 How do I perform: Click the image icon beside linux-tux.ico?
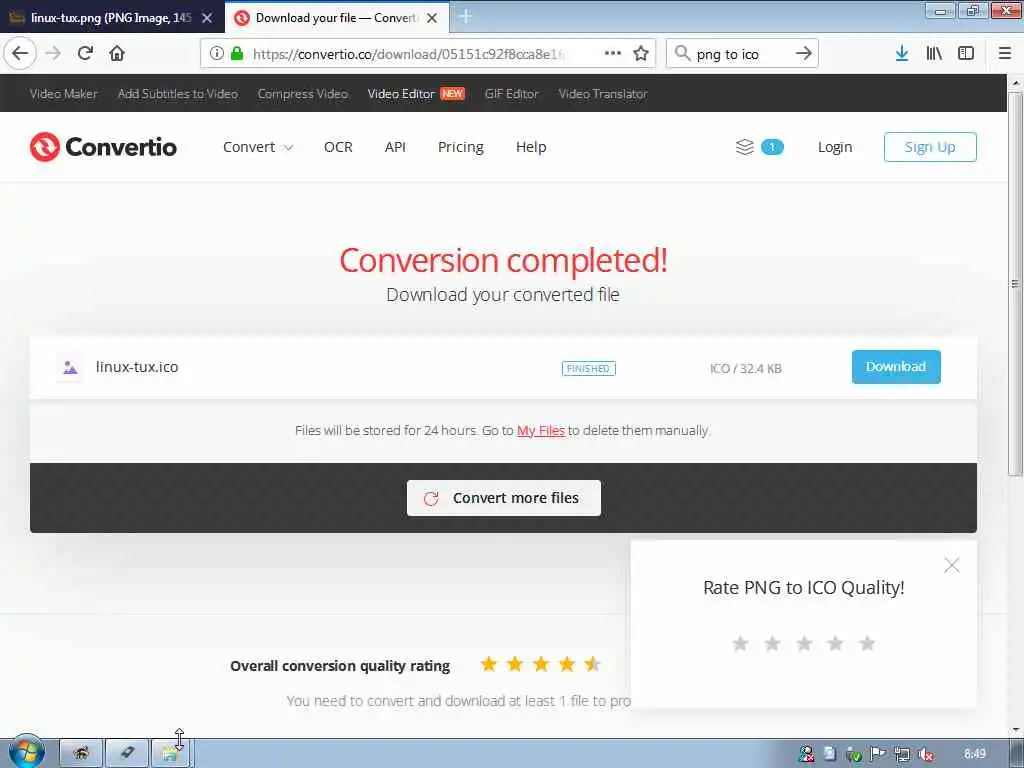click(x=70, y=368)
